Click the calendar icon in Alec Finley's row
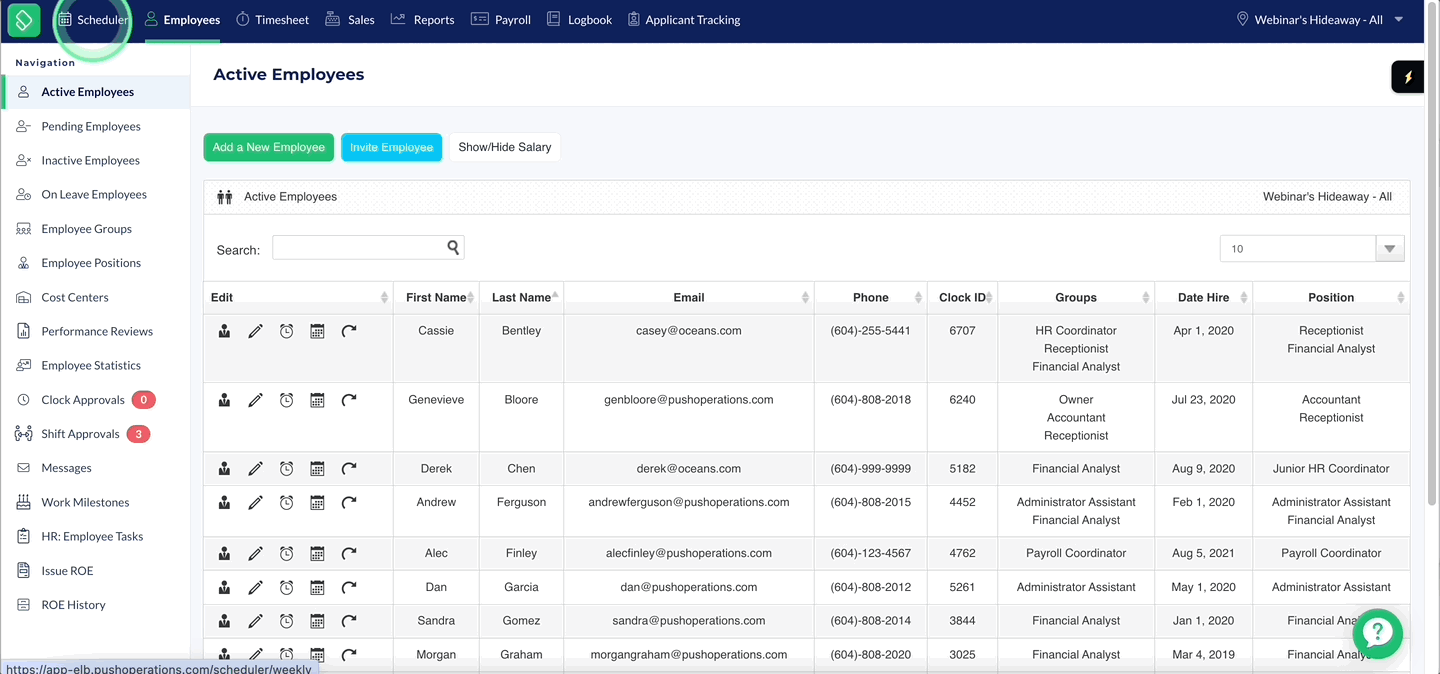Screen dimensions: 1440x674 (x=317, y=554)
